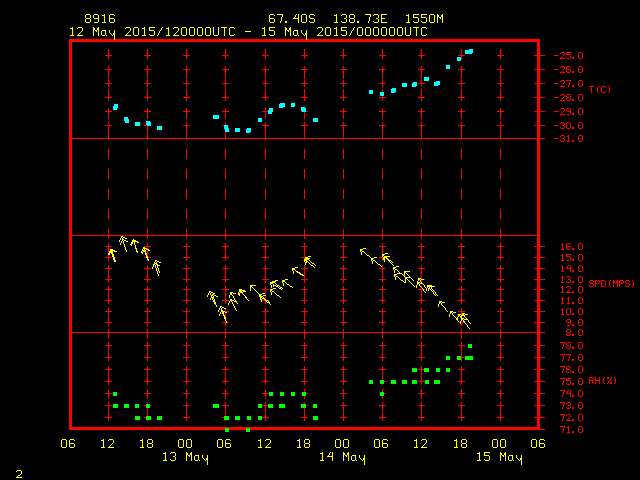Viewport: 640px width, 480px height.
Task: Select the latitude value 67.40S
Action: coord(292,19)
